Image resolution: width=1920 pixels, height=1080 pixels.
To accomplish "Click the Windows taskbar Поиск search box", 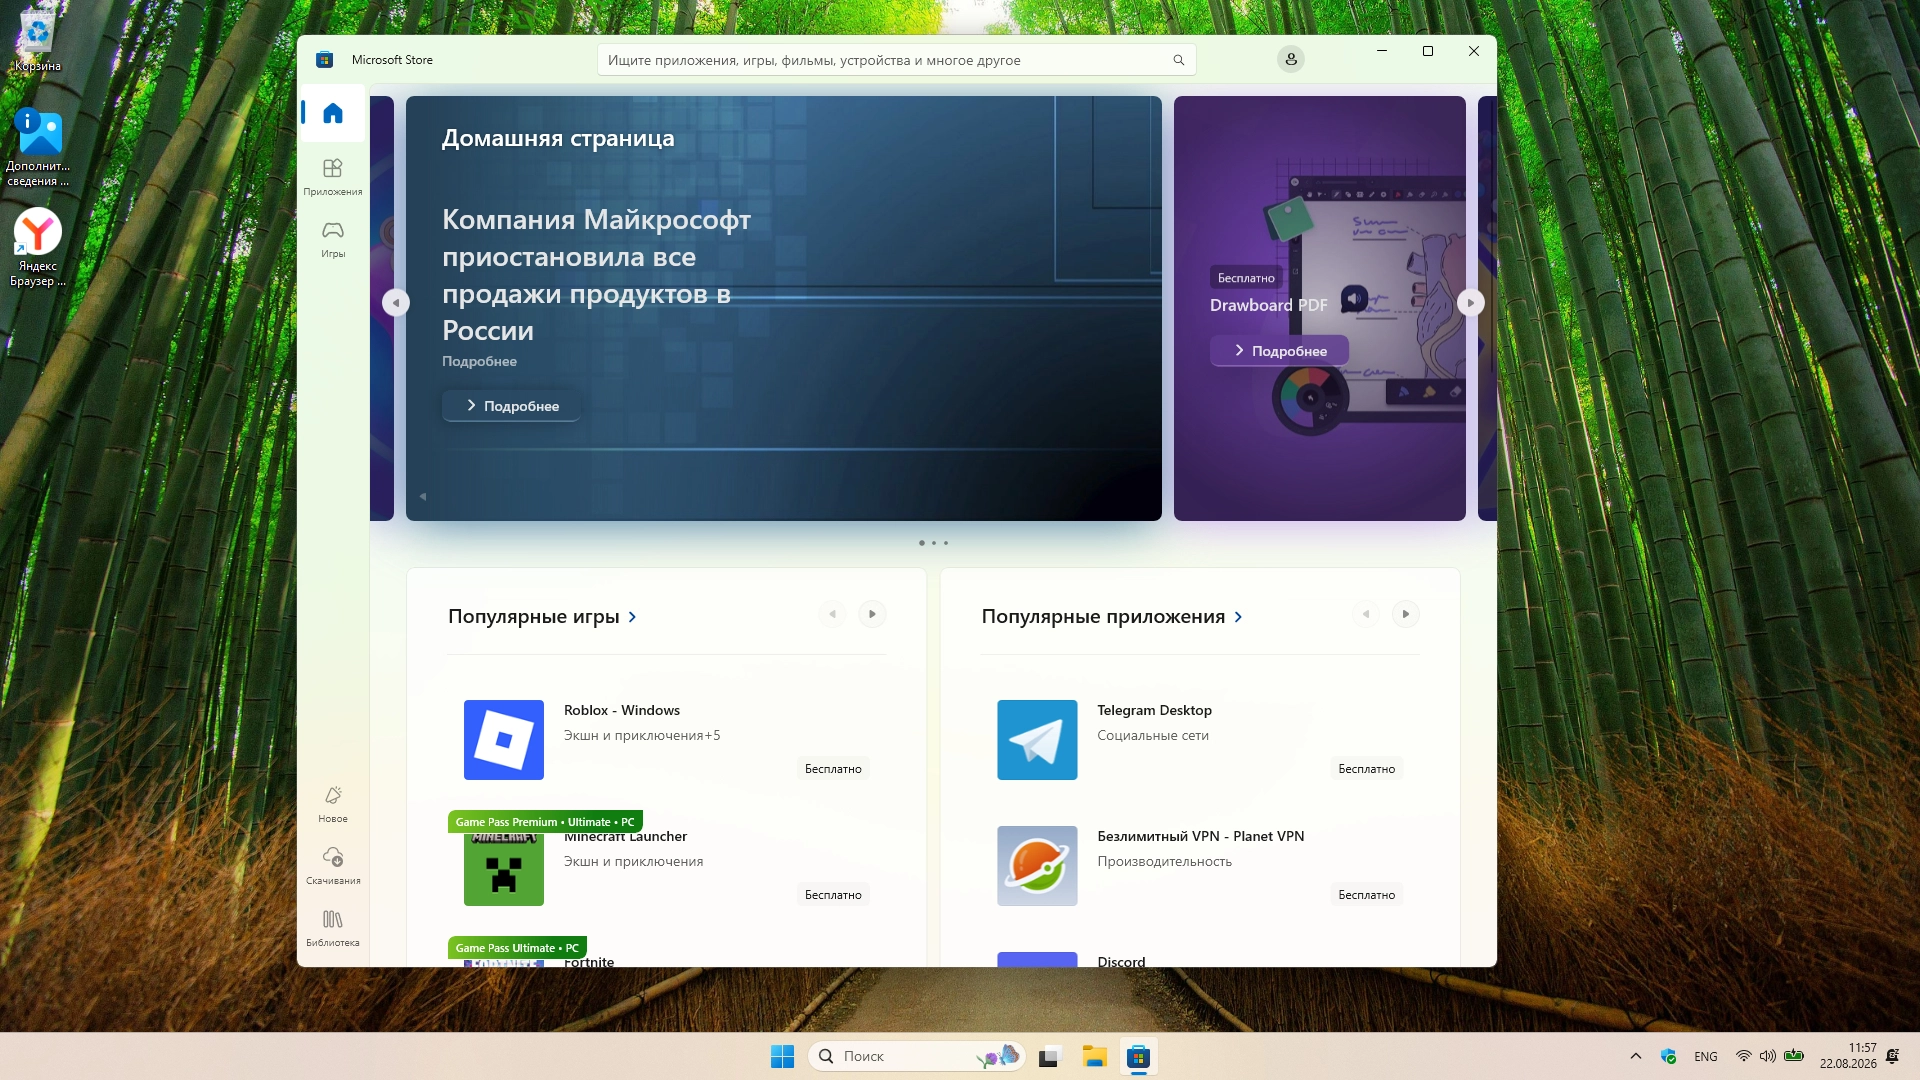I will click(x=916, y=1056).
